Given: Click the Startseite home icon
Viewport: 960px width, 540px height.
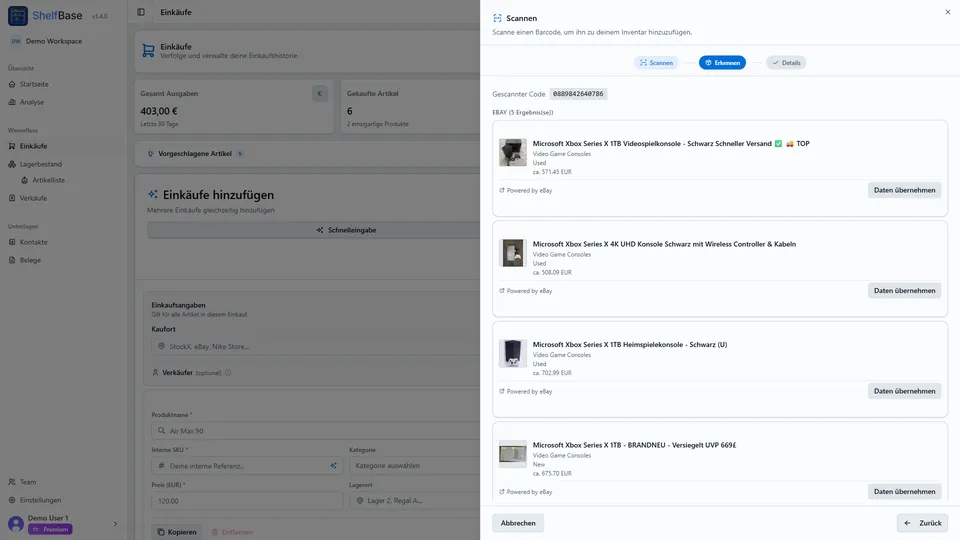Looking at the screenshot, I should (12, 84).
